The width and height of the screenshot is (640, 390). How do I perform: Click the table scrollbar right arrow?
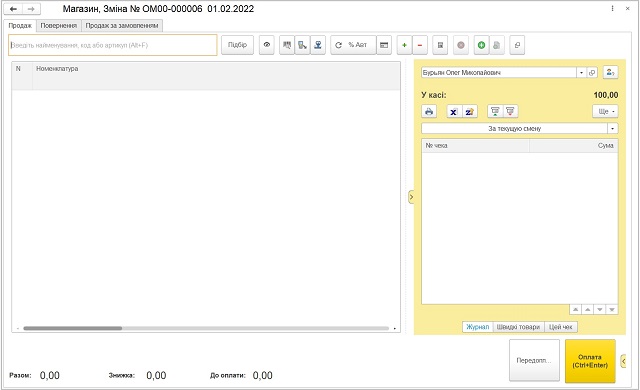point(395,328)
